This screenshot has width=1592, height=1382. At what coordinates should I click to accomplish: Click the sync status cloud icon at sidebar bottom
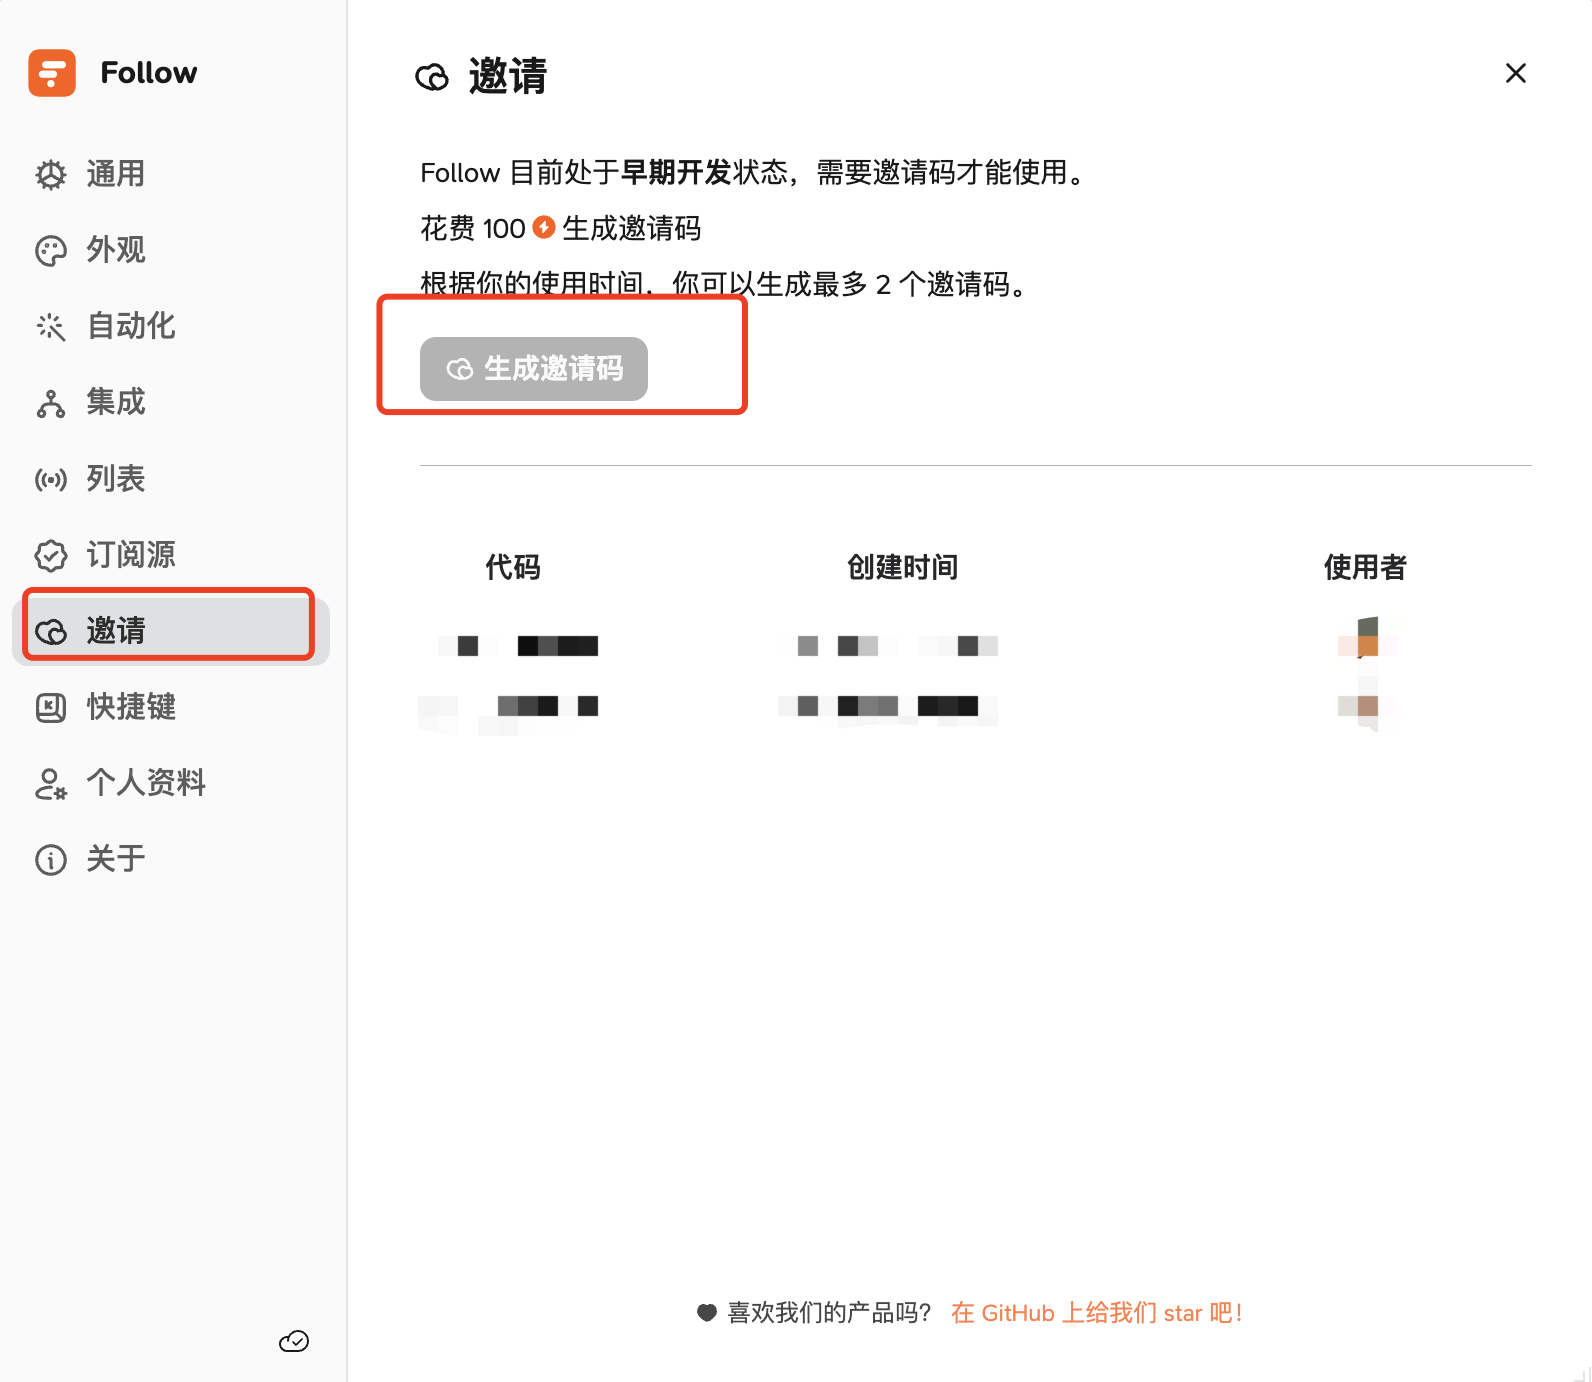click(294, 1341)
